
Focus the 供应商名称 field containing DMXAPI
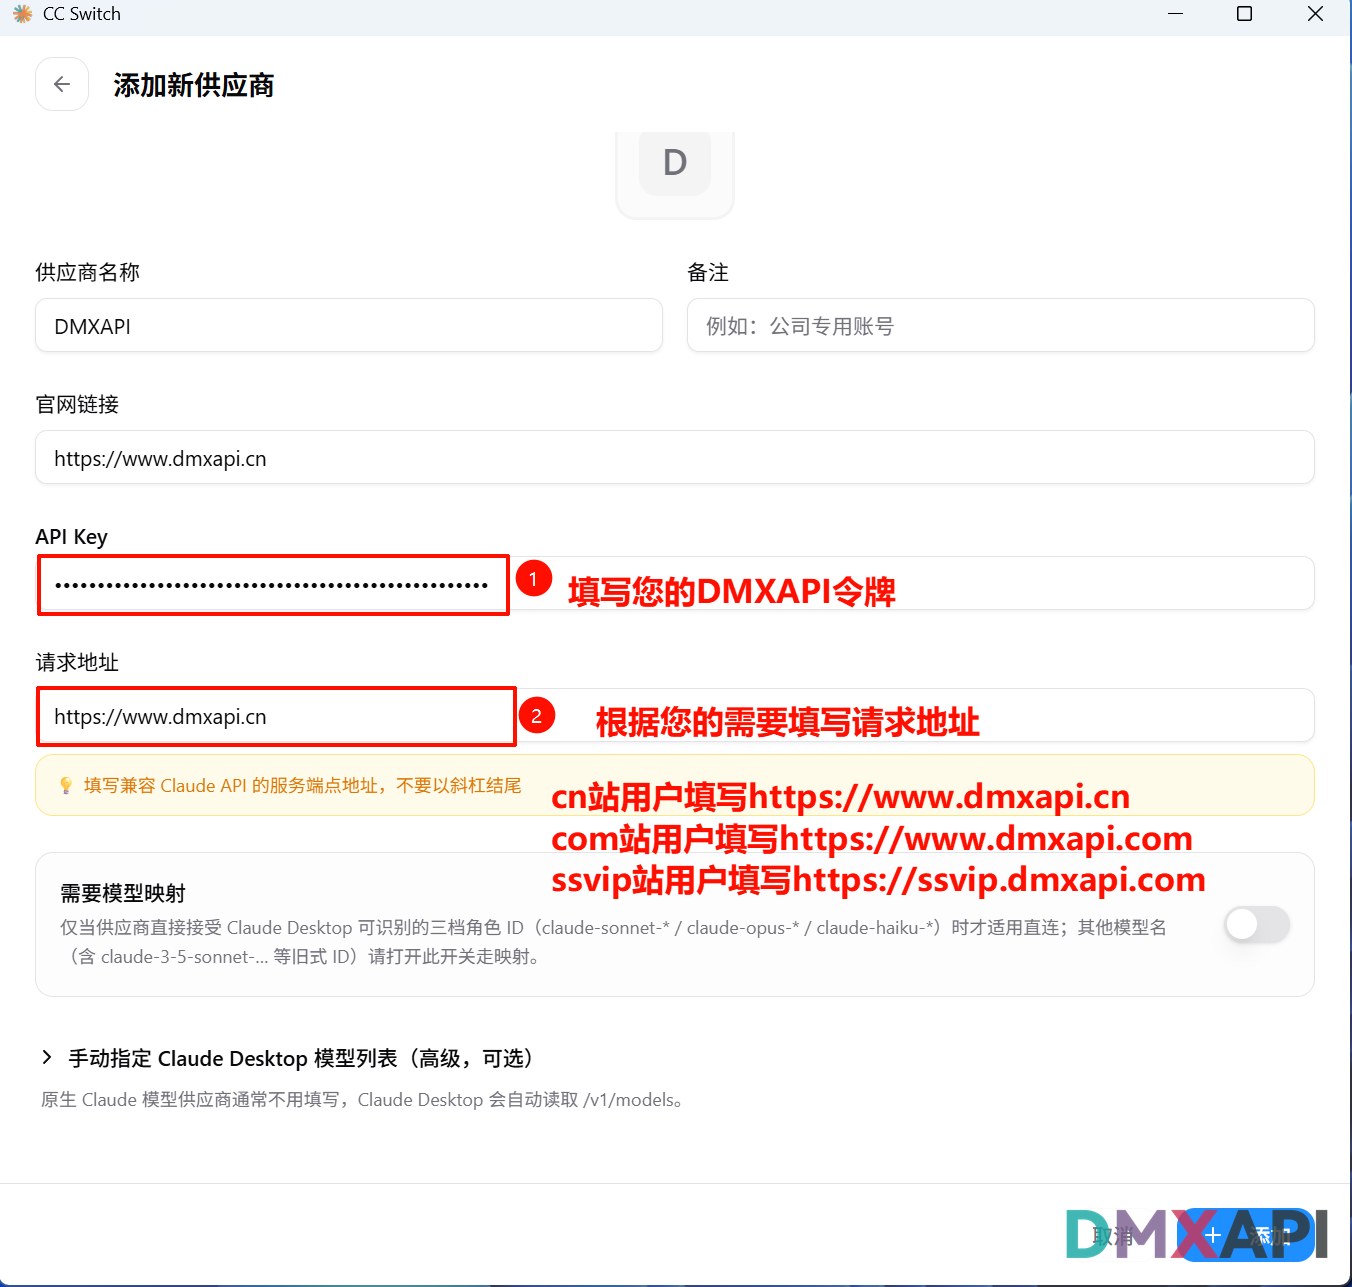(x=349, y=326)
